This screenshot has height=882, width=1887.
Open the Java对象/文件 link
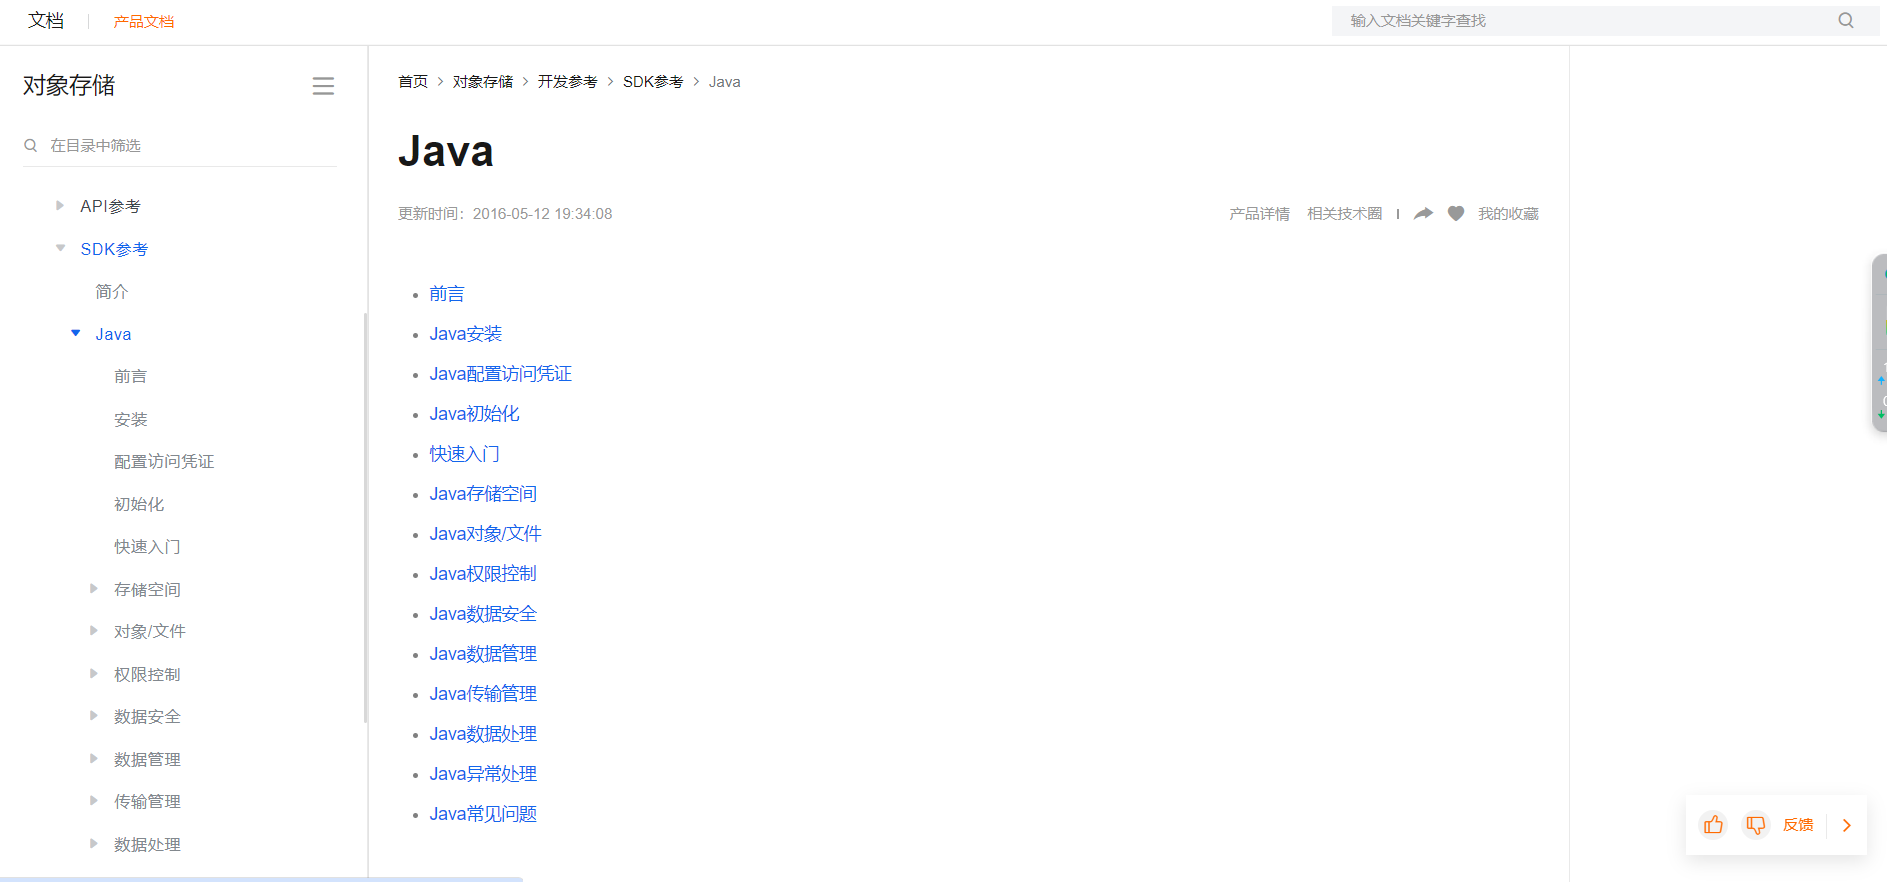(x=486, y=533)
